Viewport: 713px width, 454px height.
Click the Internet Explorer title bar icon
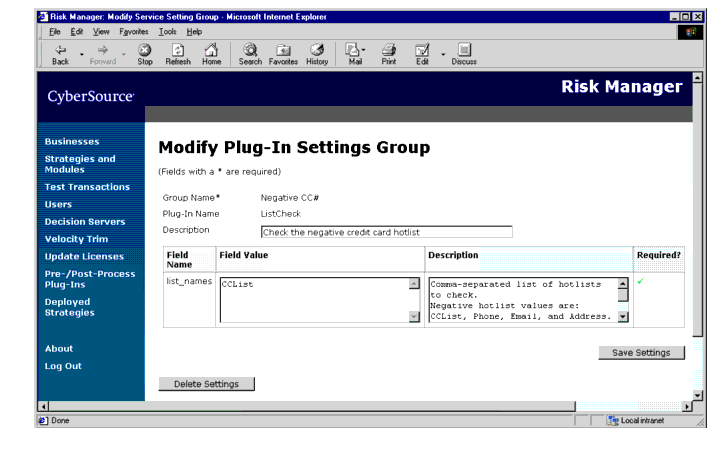(x=43, y=17)
